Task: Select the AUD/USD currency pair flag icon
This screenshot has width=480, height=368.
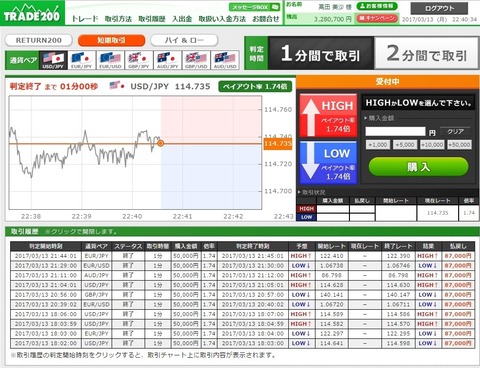Action: pyautogui.click(x=225, y=60)
